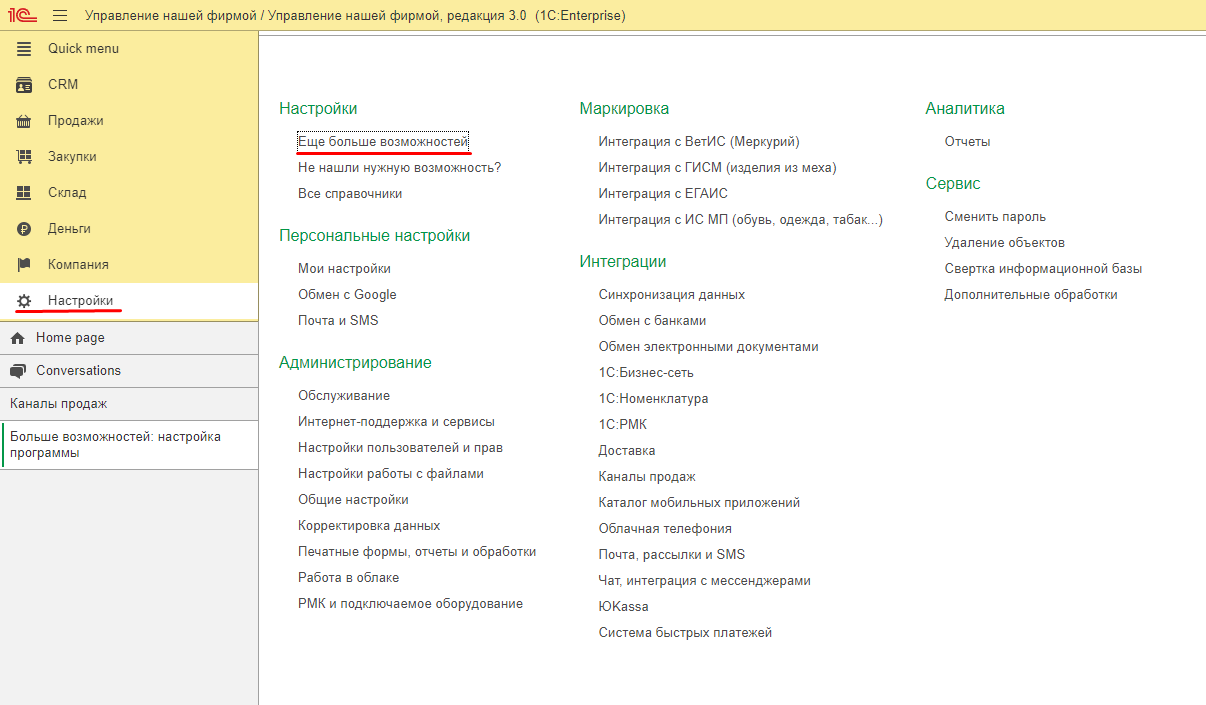Screen dimensions: 1206x705
Task: Open ЮKassa integration
Action: click(x=623, y=607)
